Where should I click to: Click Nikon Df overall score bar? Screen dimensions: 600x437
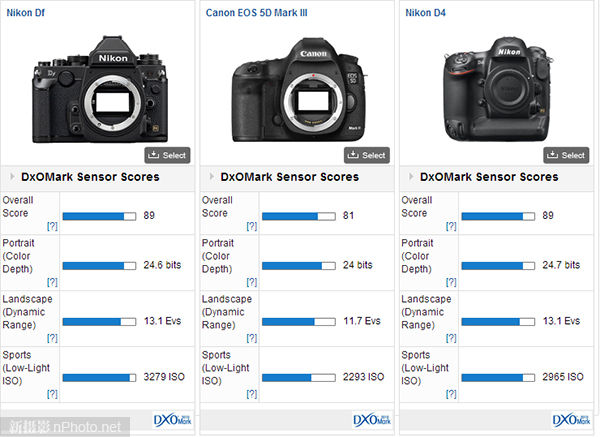coord(99,216)
